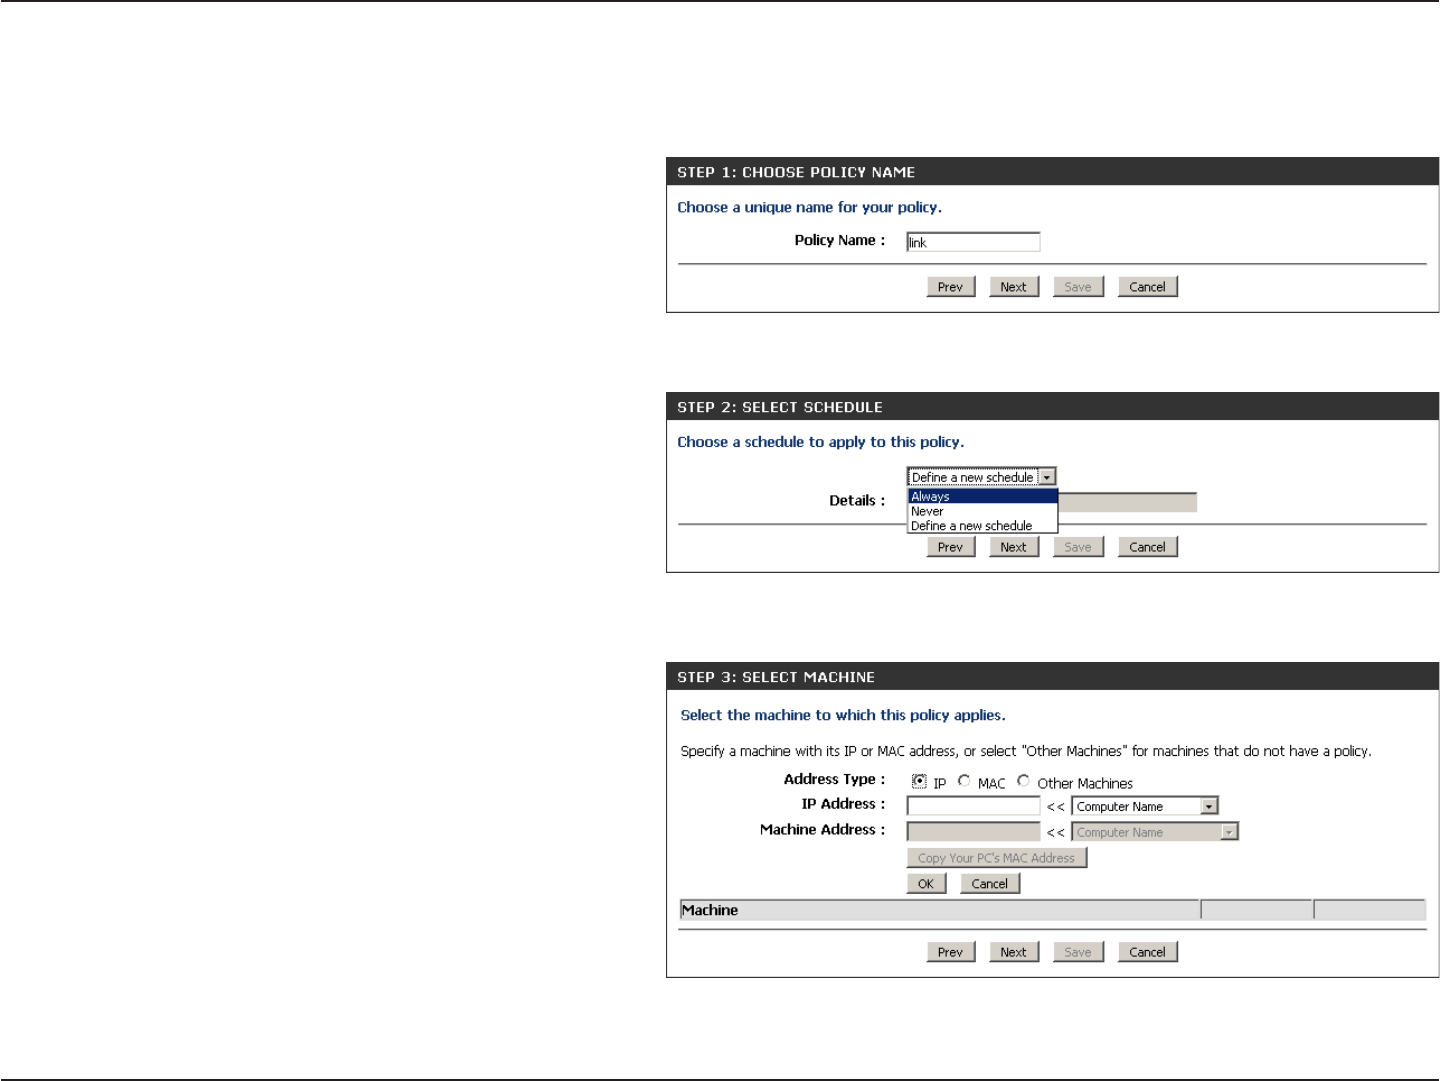Select the IP address type radio button
Image resolution: width=1440 pixels, height=1081 pixels.
919,781
